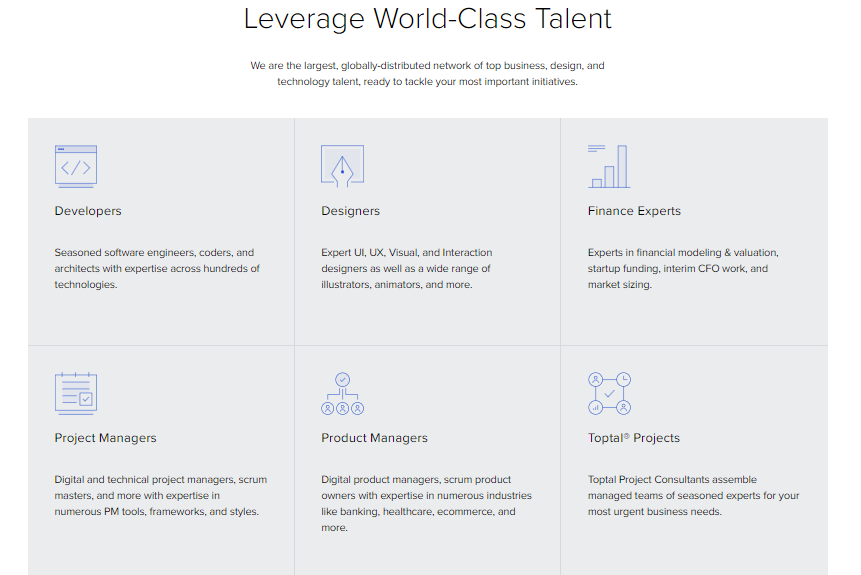The width and height of the screenshot is (861, 575).
Task: Select the Product Managers description about industries
Action: pyautogui.click(x=427, y=504)
